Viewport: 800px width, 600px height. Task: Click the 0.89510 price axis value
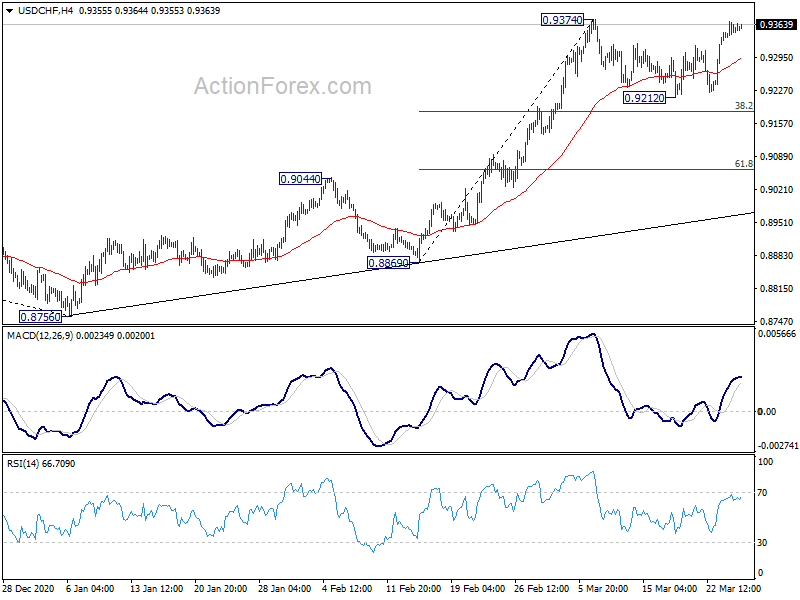777,223
